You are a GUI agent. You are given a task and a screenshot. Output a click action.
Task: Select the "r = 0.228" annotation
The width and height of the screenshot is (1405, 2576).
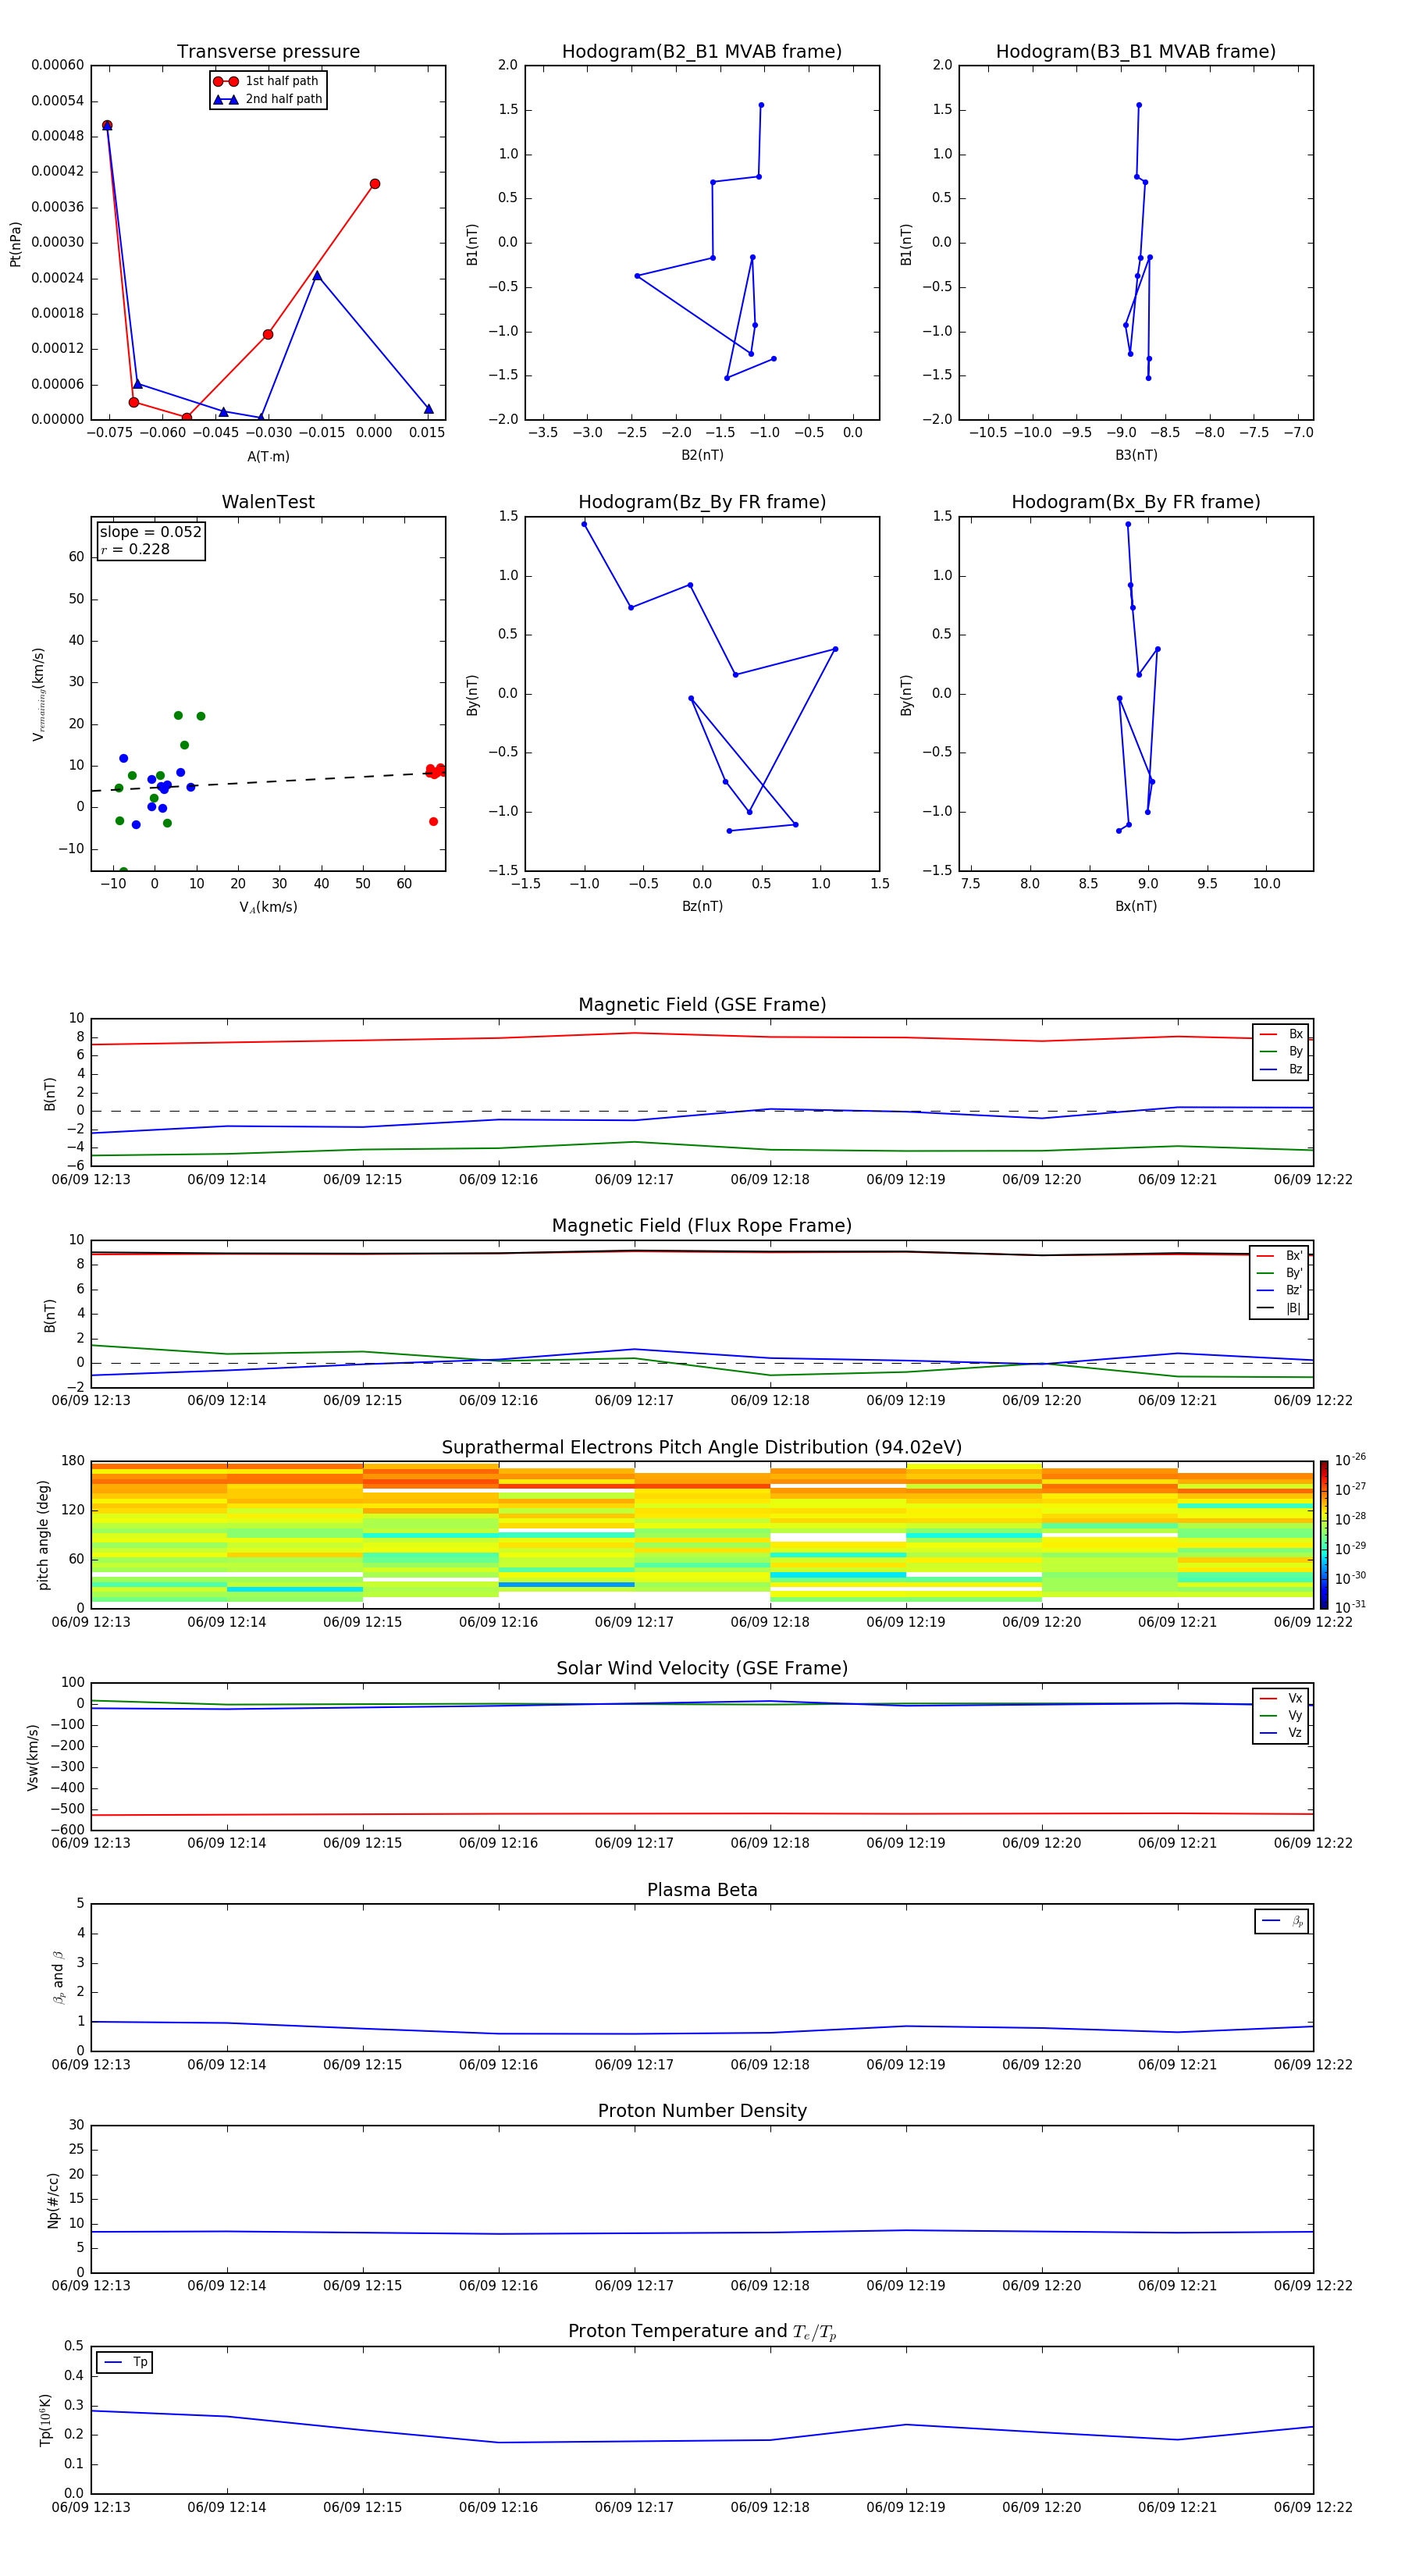[x=135, y=549]
